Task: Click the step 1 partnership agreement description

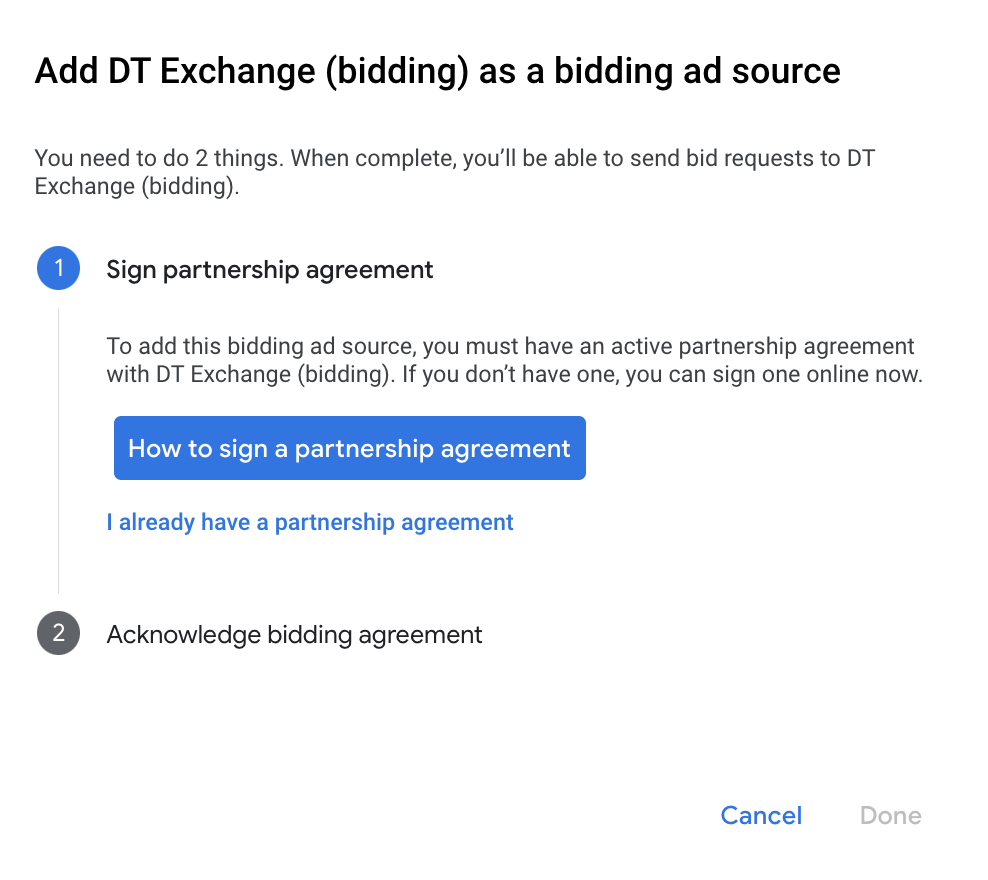Action: click(x=513, y=361)
